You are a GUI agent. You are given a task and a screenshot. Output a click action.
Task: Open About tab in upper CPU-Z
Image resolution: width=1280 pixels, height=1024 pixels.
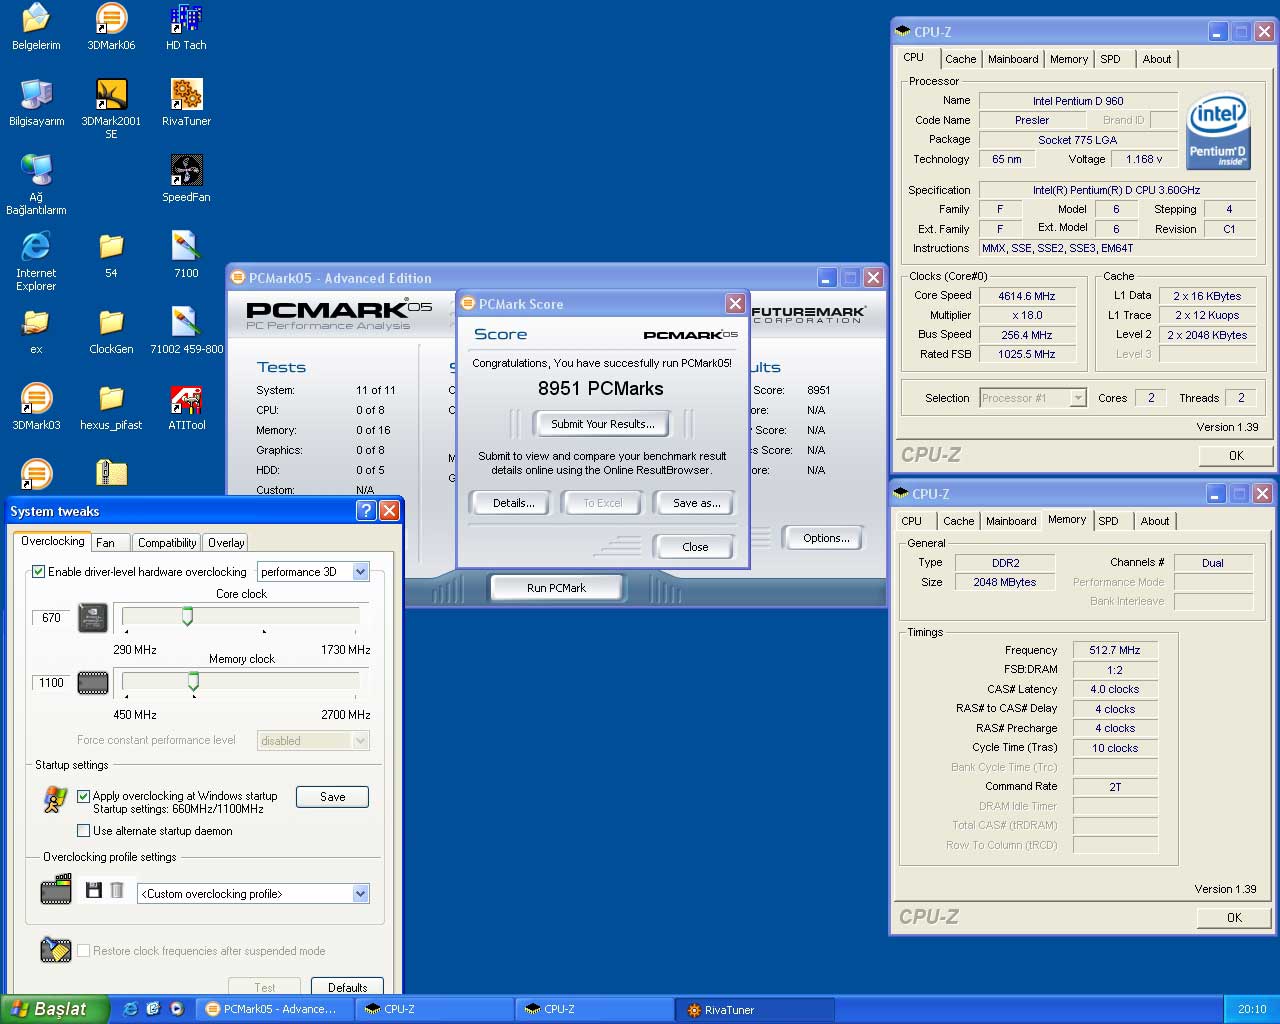click(x=1157, y=59)
